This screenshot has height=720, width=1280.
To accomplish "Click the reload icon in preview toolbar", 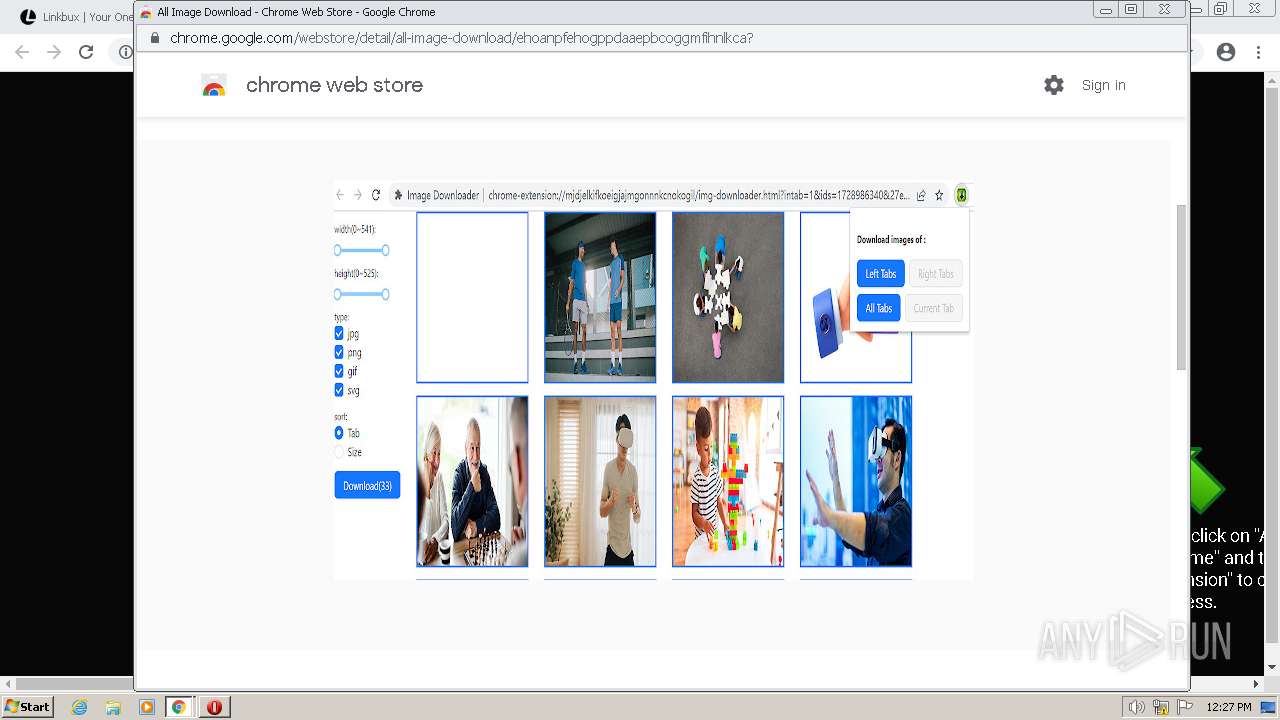I will [x=376, y=195].
